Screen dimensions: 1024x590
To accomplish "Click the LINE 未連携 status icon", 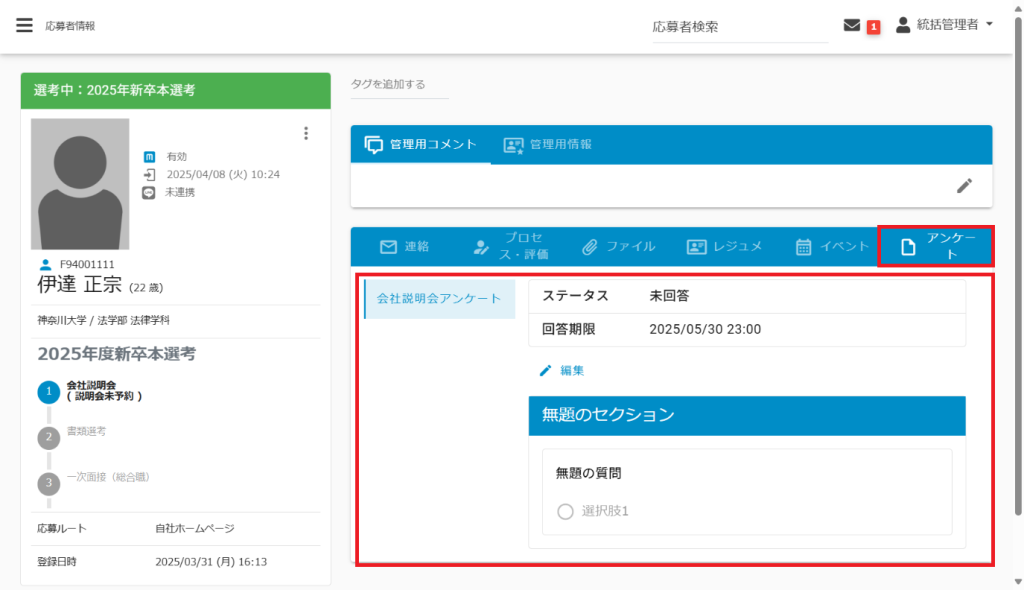I will point(149,192).
